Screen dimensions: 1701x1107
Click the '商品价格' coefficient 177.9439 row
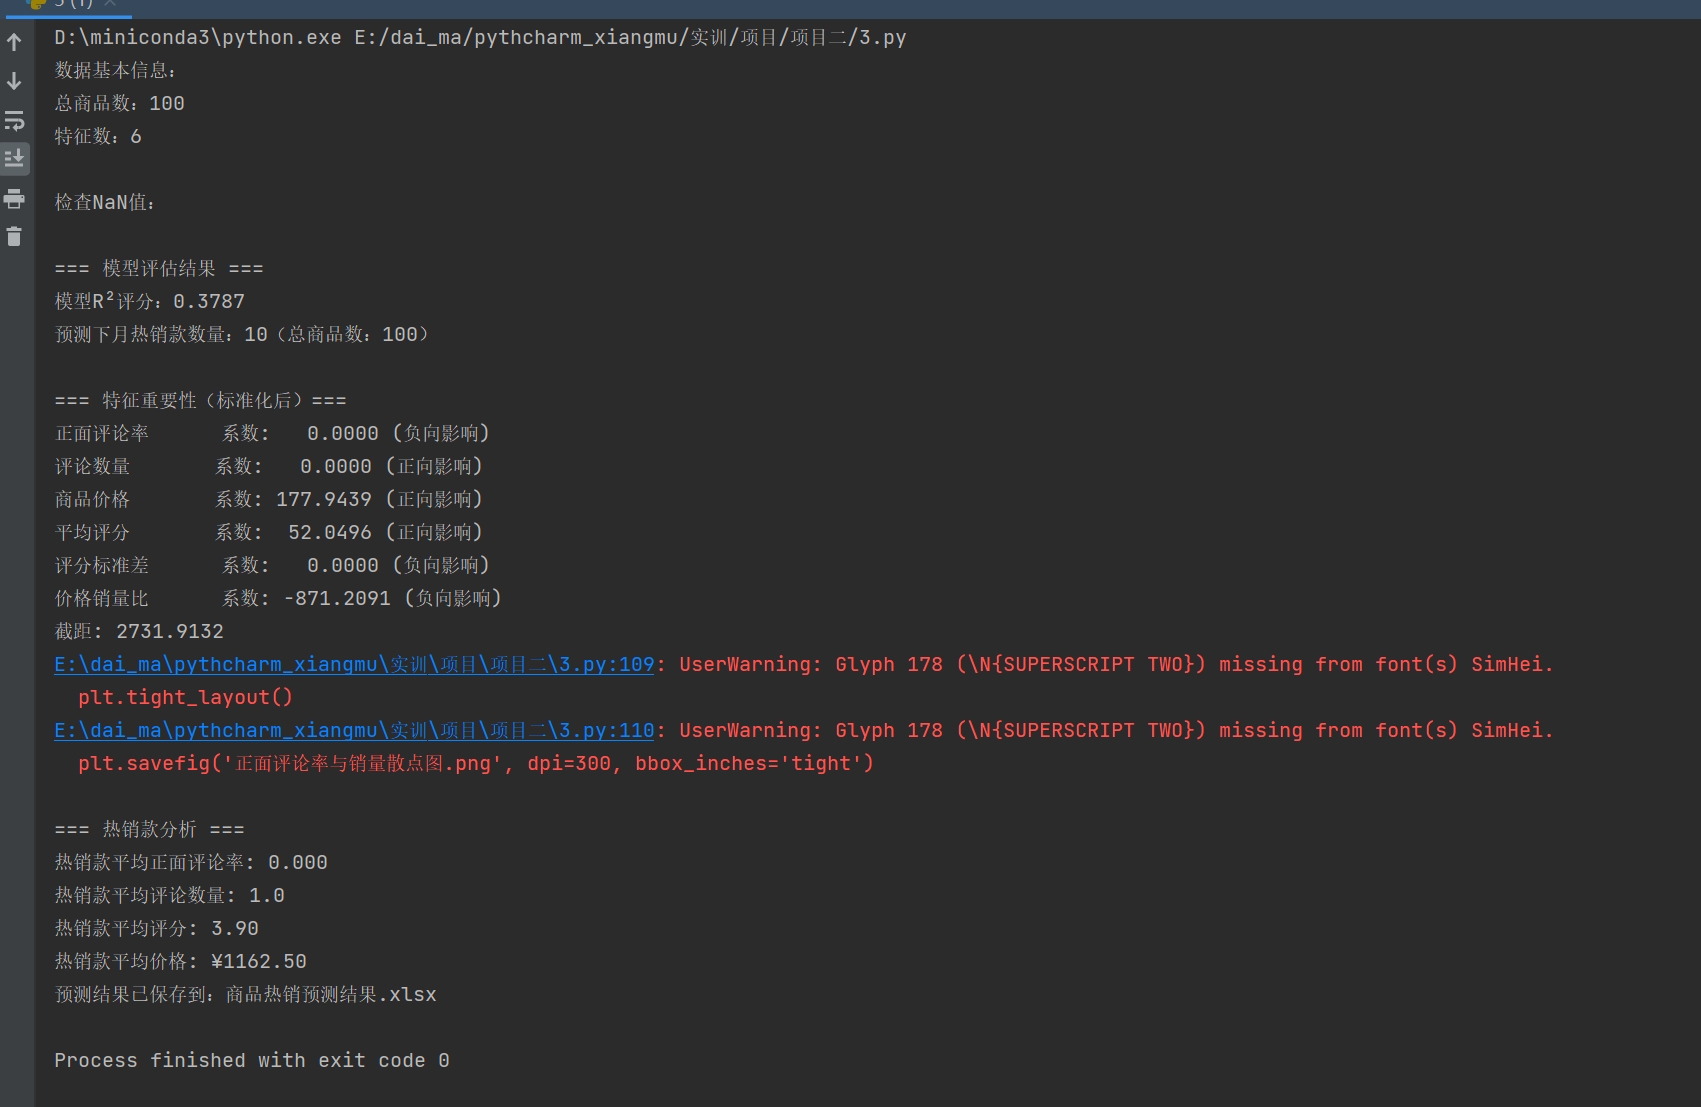(269, 499)
